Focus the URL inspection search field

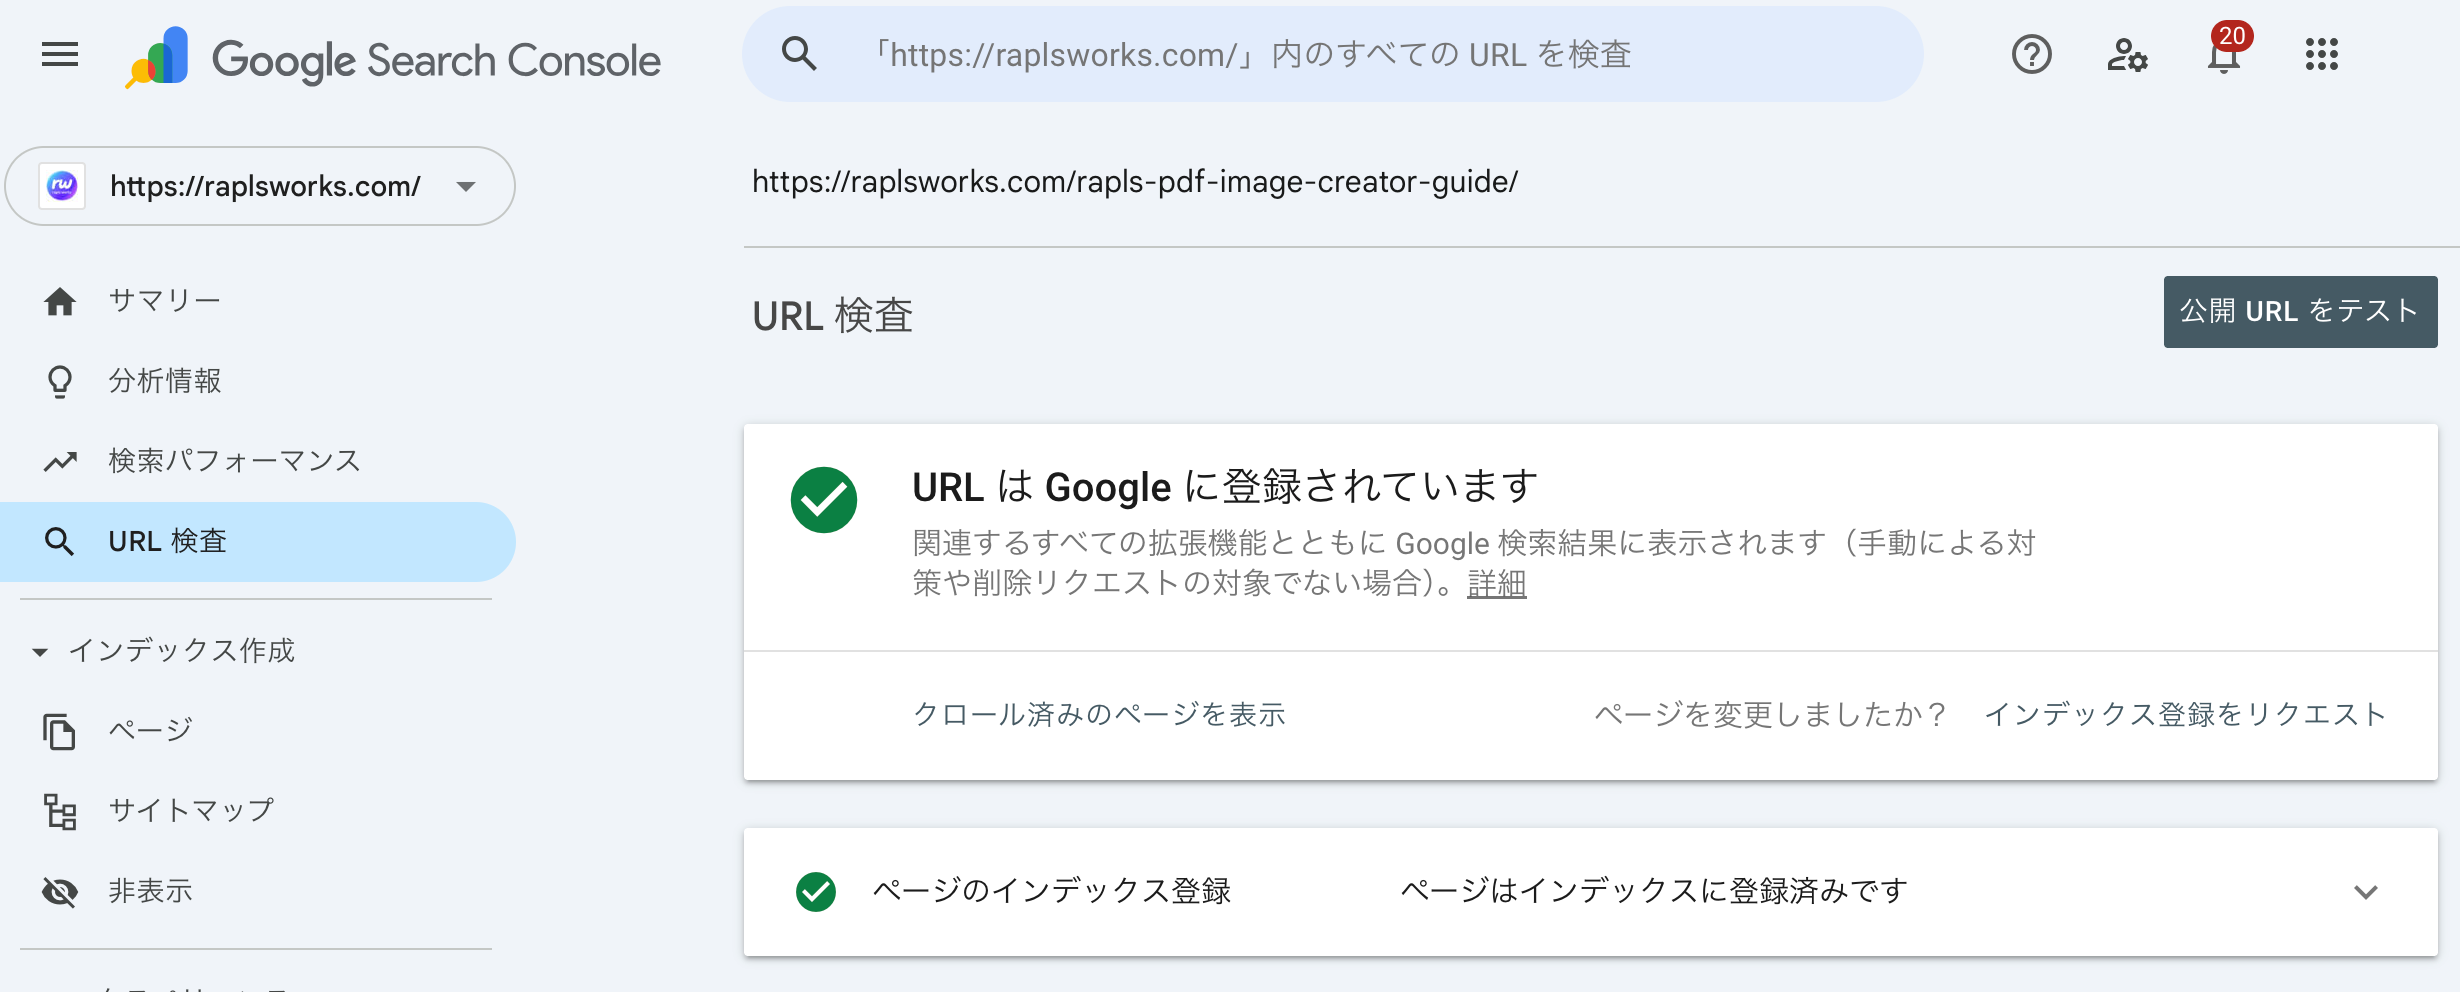[x=1332, y=54]
